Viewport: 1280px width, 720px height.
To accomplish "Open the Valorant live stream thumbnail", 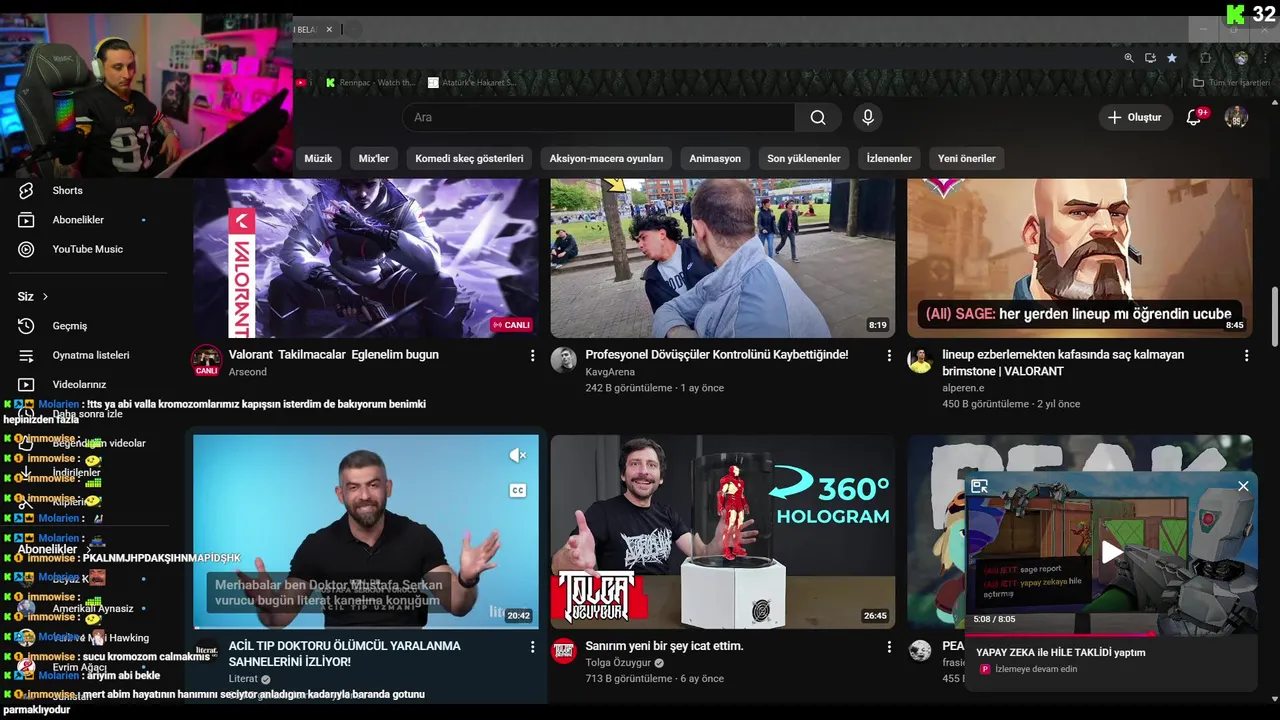I will [x=366, y=258].
